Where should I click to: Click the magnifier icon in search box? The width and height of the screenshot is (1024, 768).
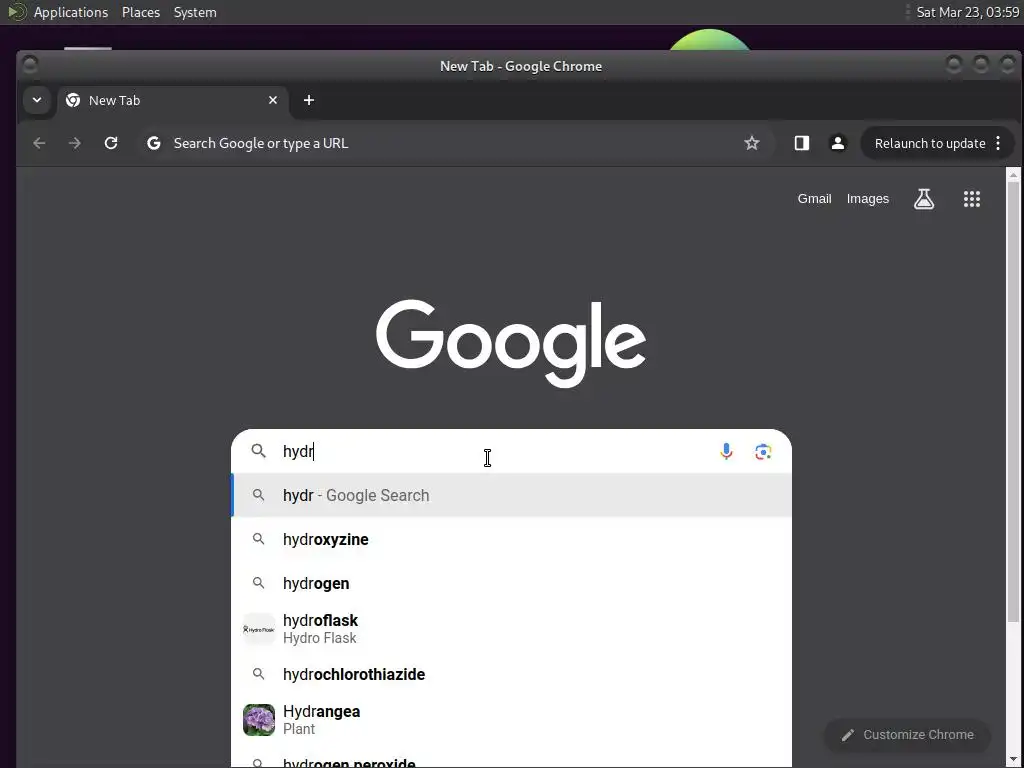pos(259,451)
